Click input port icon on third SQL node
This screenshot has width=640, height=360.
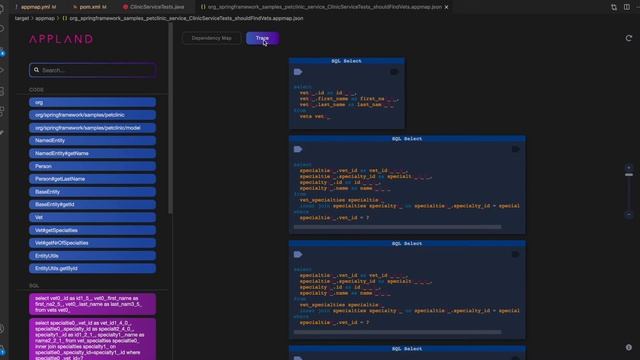[298, 254]
